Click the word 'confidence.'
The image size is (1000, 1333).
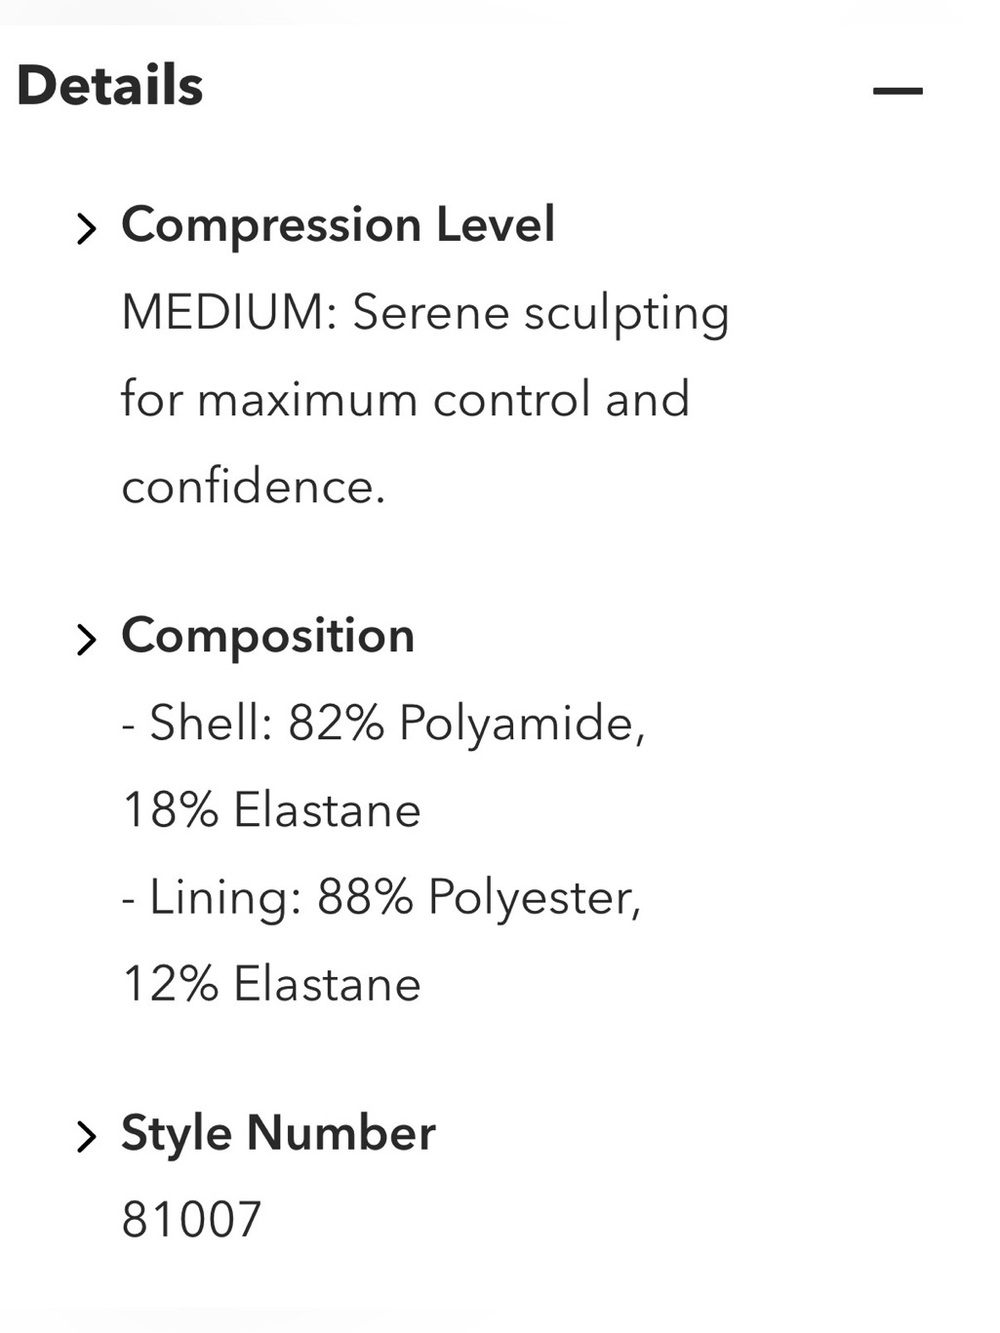[253, 487]
